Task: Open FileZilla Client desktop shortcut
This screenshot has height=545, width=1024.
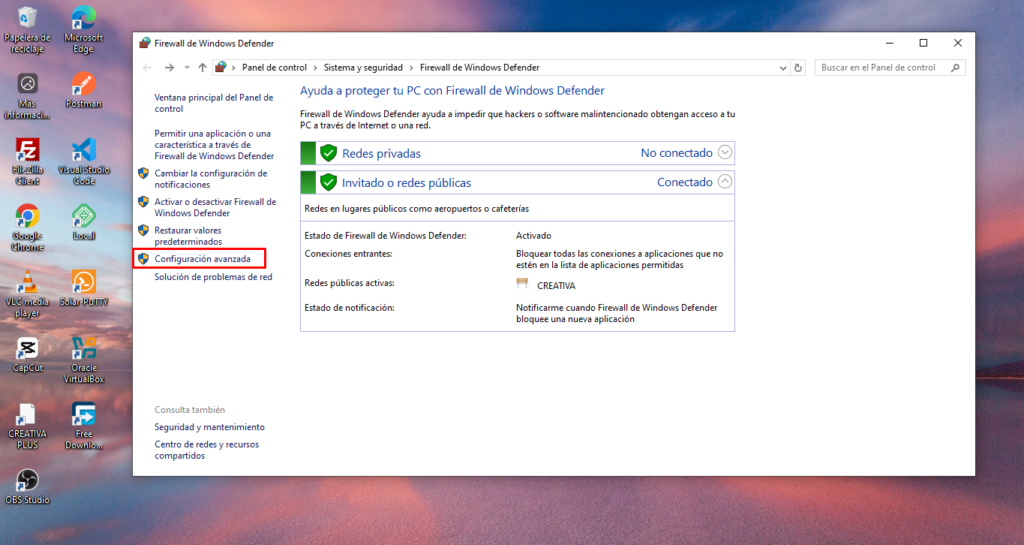Action: click(27, 163)
